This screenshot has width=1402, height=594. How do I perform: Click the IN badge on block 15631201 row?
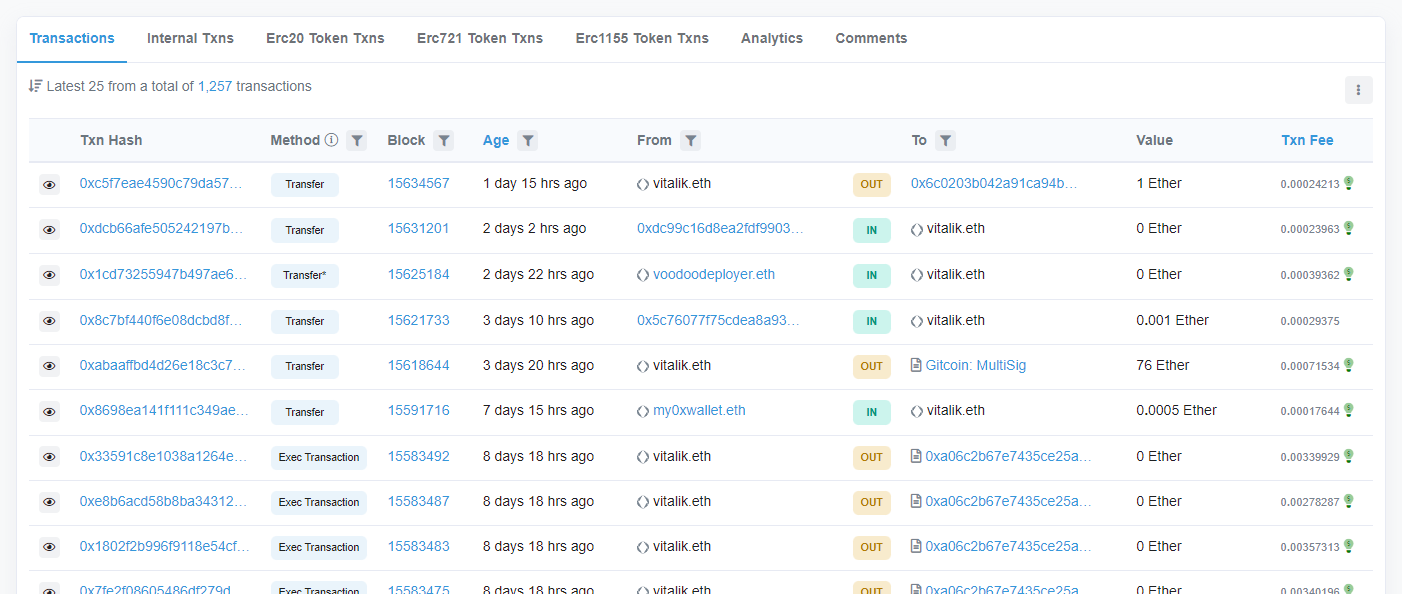pos(871,230)
